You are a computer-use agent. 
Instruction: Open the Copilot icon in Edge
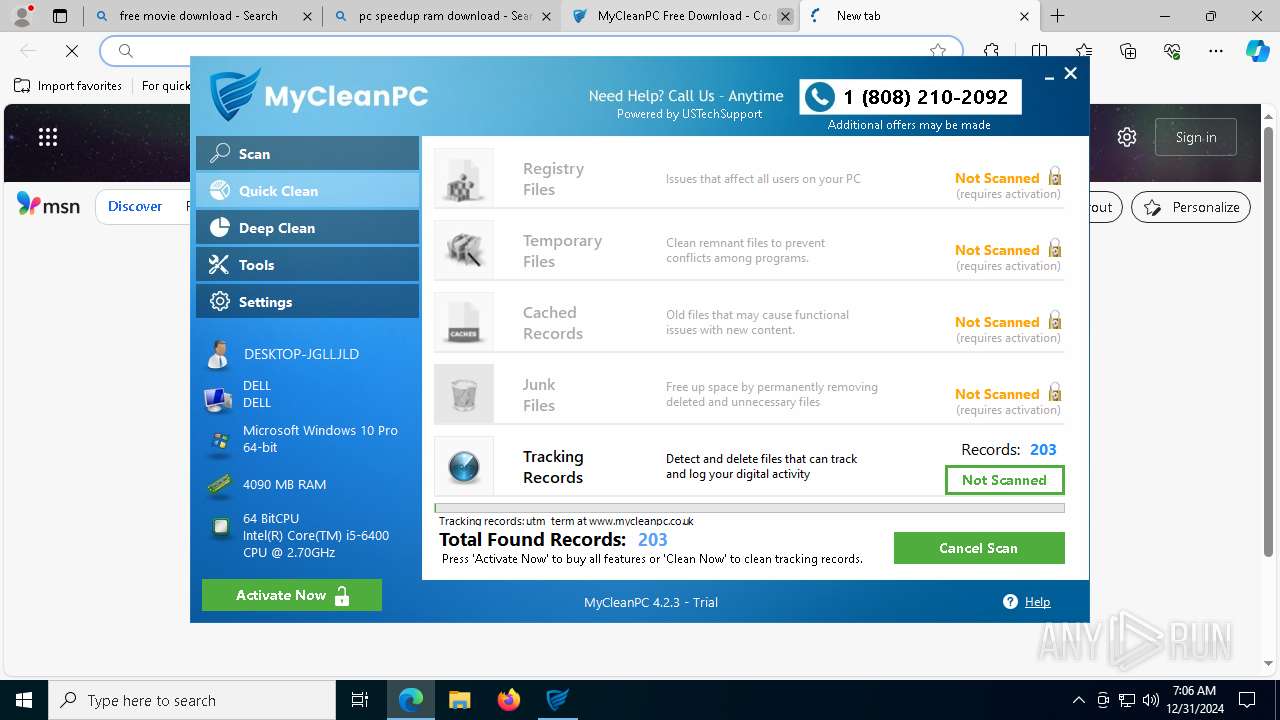point(1257,51)
